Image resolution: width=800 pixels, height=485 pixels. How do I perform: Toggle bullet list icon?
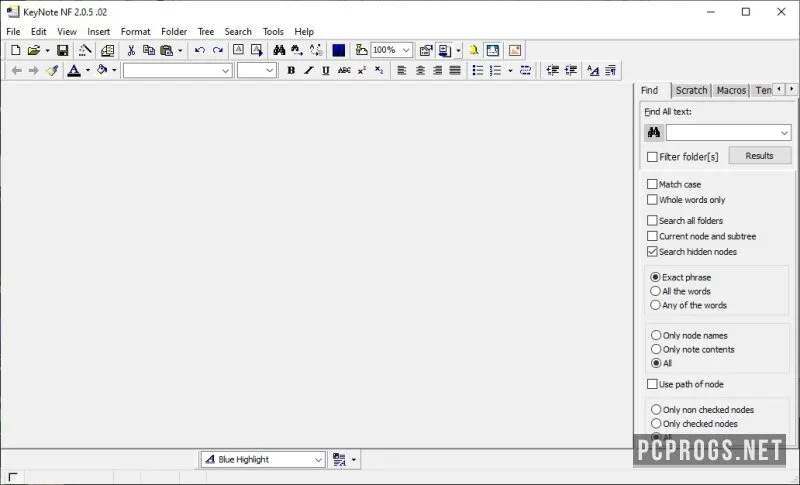[x=478, y=70]
